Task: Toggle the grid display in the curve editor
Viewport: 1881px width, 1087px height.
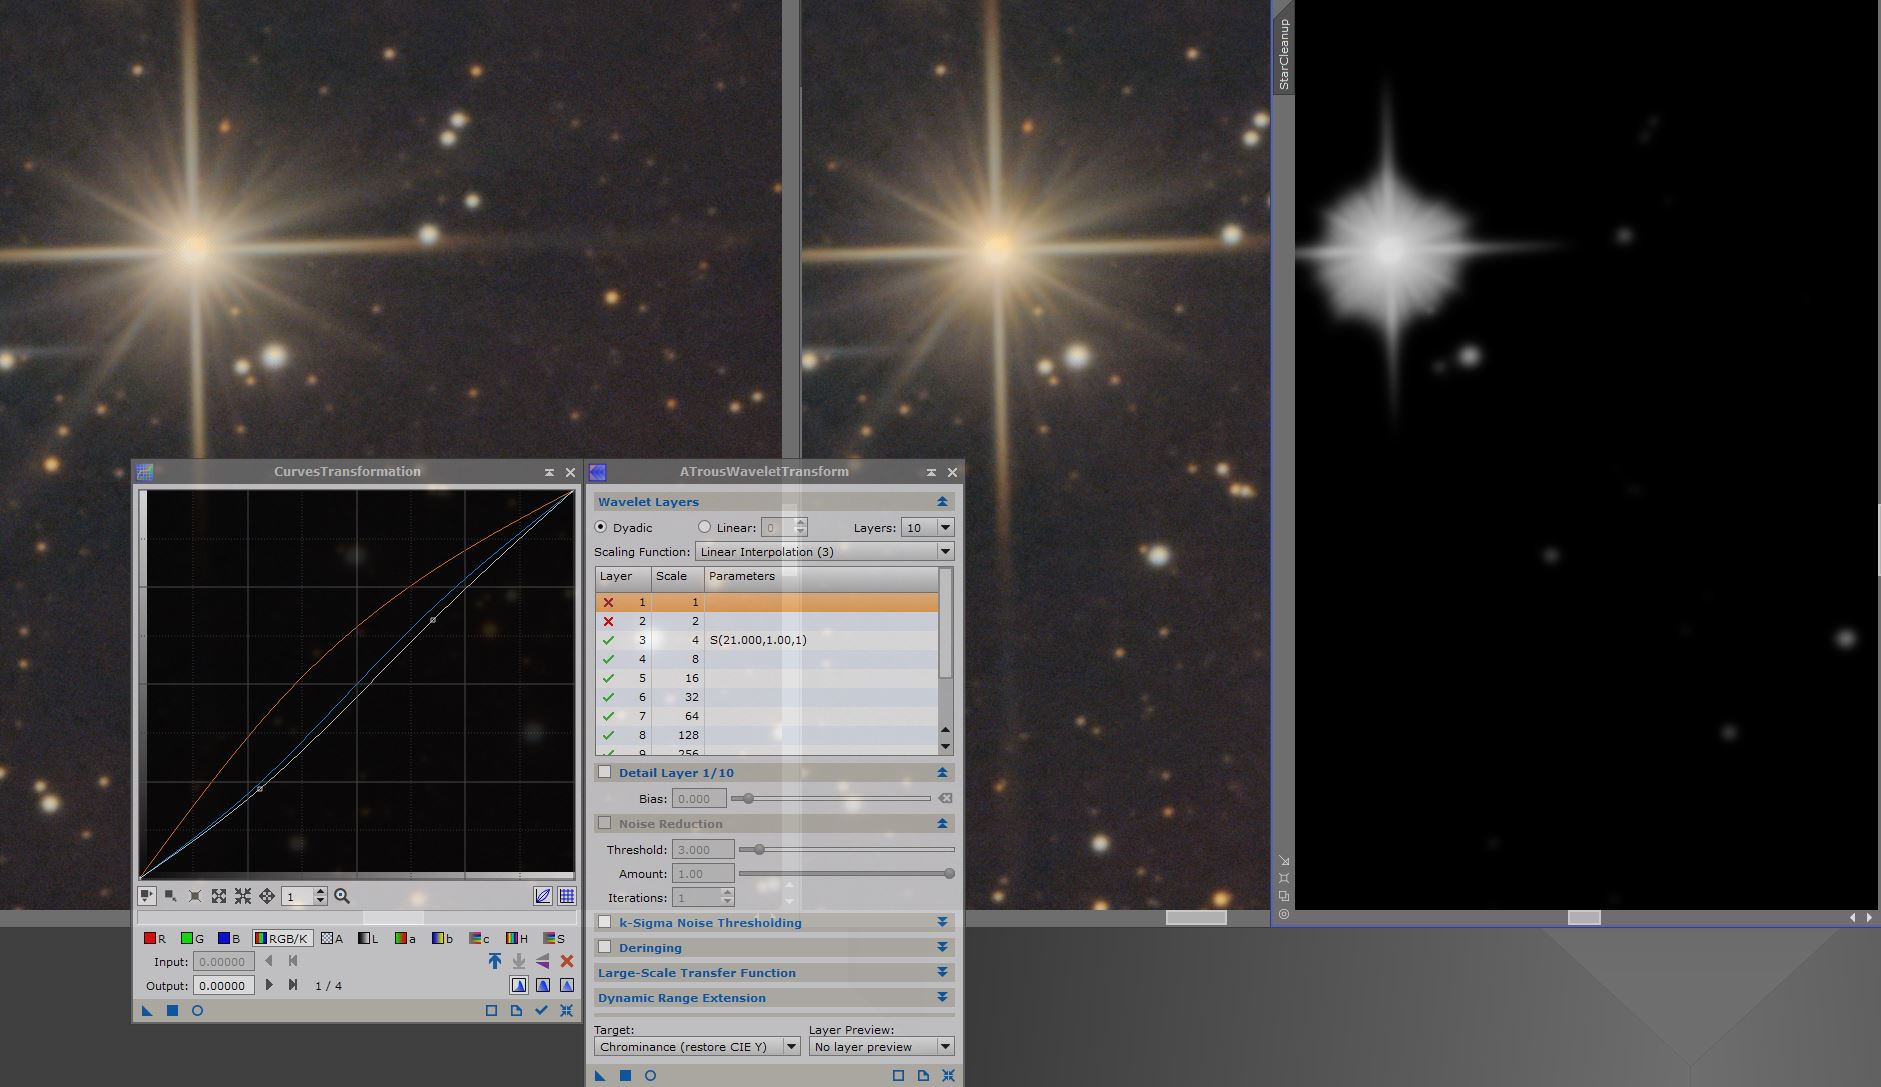Action: 566,897
